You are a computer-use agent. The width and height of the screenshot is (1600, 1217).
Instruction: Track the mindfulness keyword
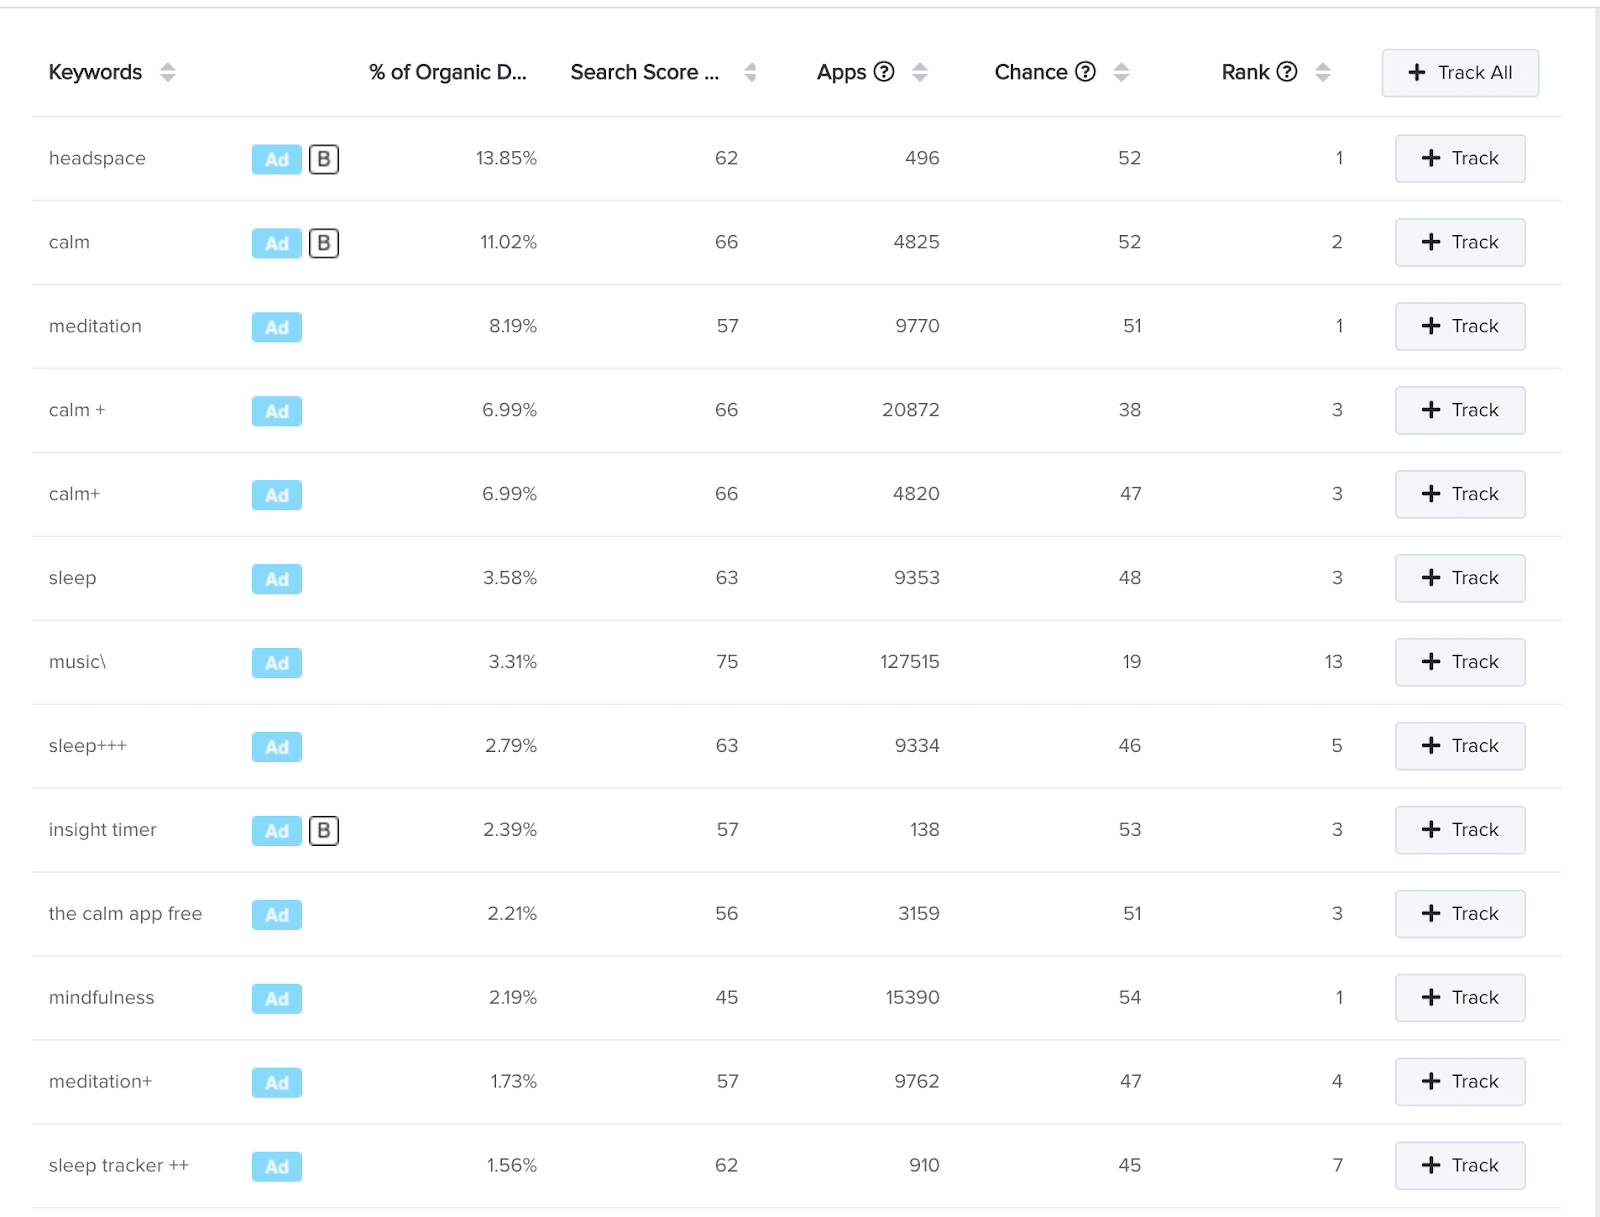click(x=1460, y=998)
